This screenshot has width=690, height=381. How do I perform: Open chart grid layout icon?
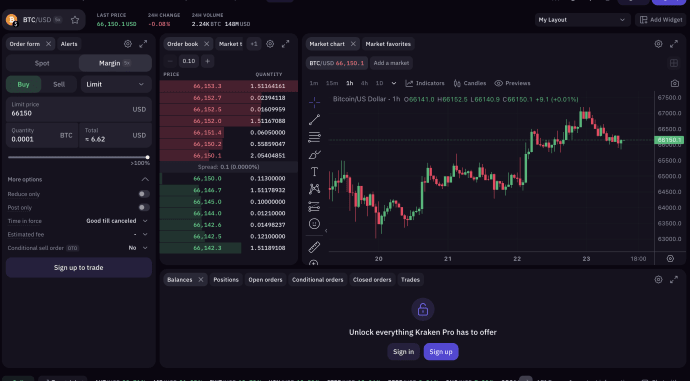pos(674,63)
